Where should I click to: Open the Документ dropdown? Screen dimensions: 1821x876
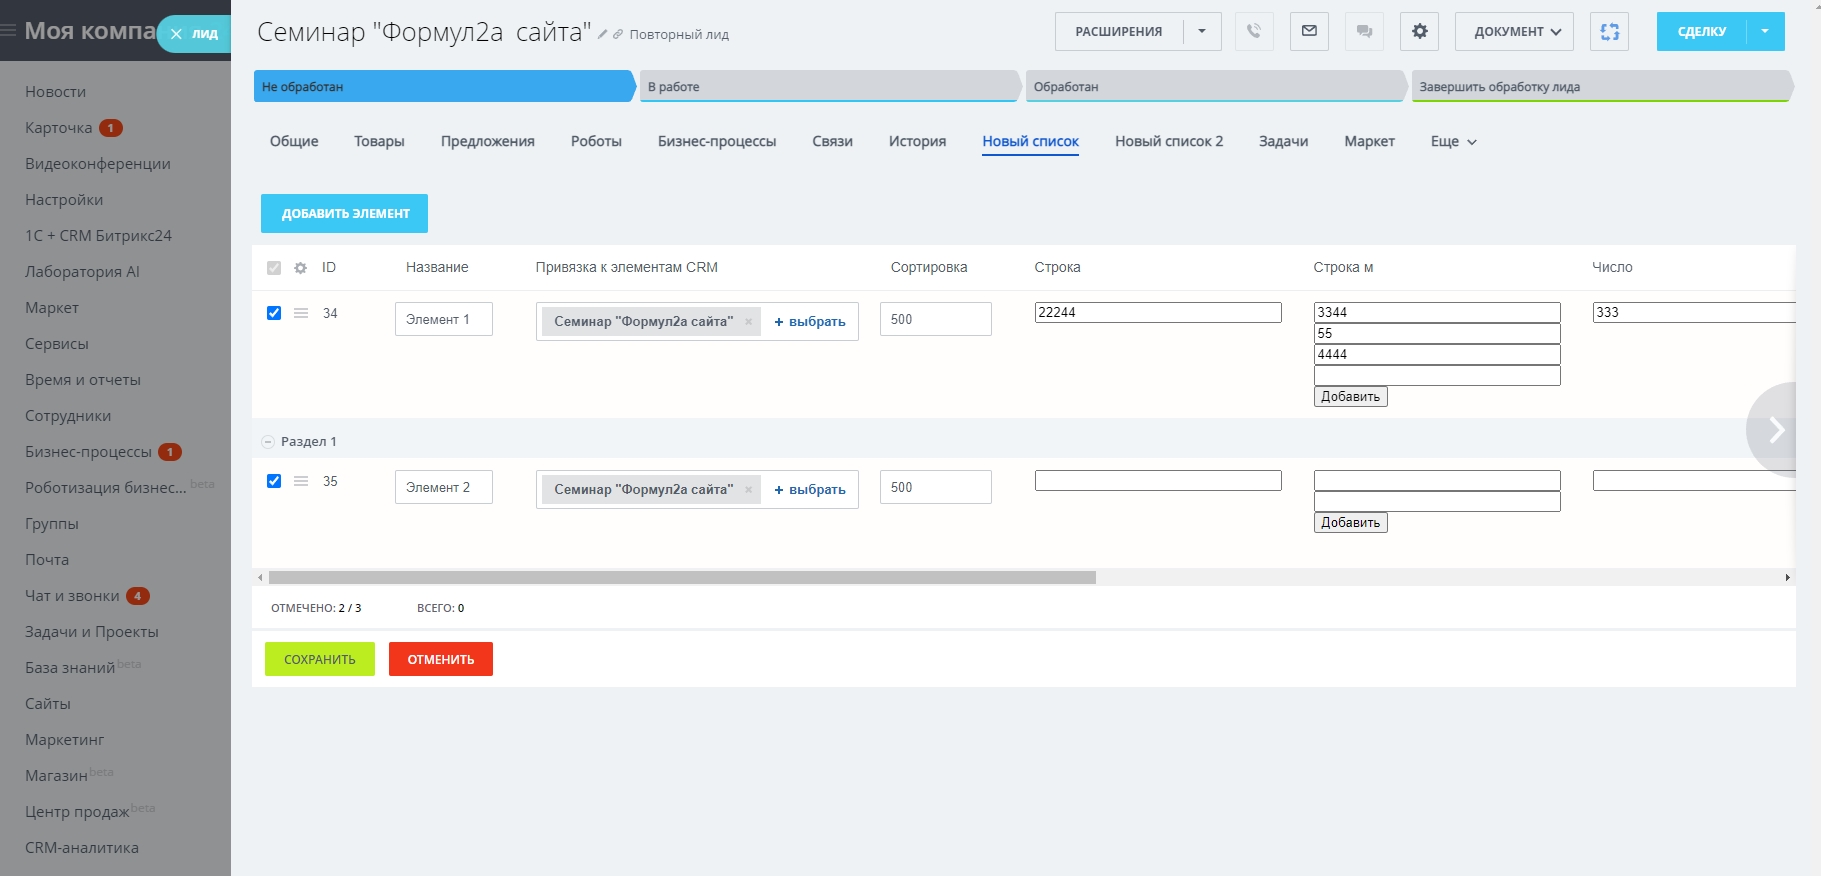pyautogui.click(x=1514, y=31)
